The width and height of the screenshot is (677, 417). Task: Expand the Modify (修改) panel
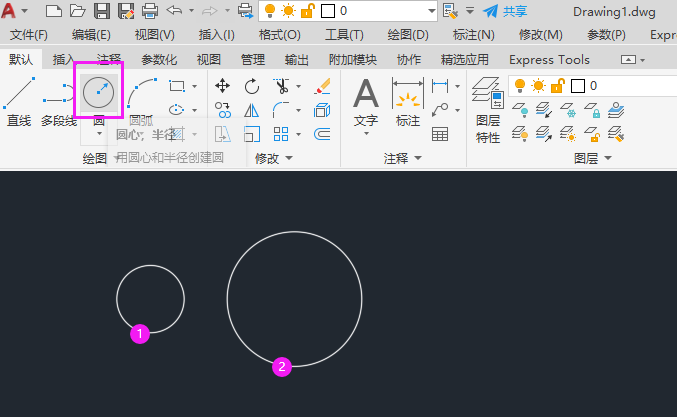tap(274, 158)
